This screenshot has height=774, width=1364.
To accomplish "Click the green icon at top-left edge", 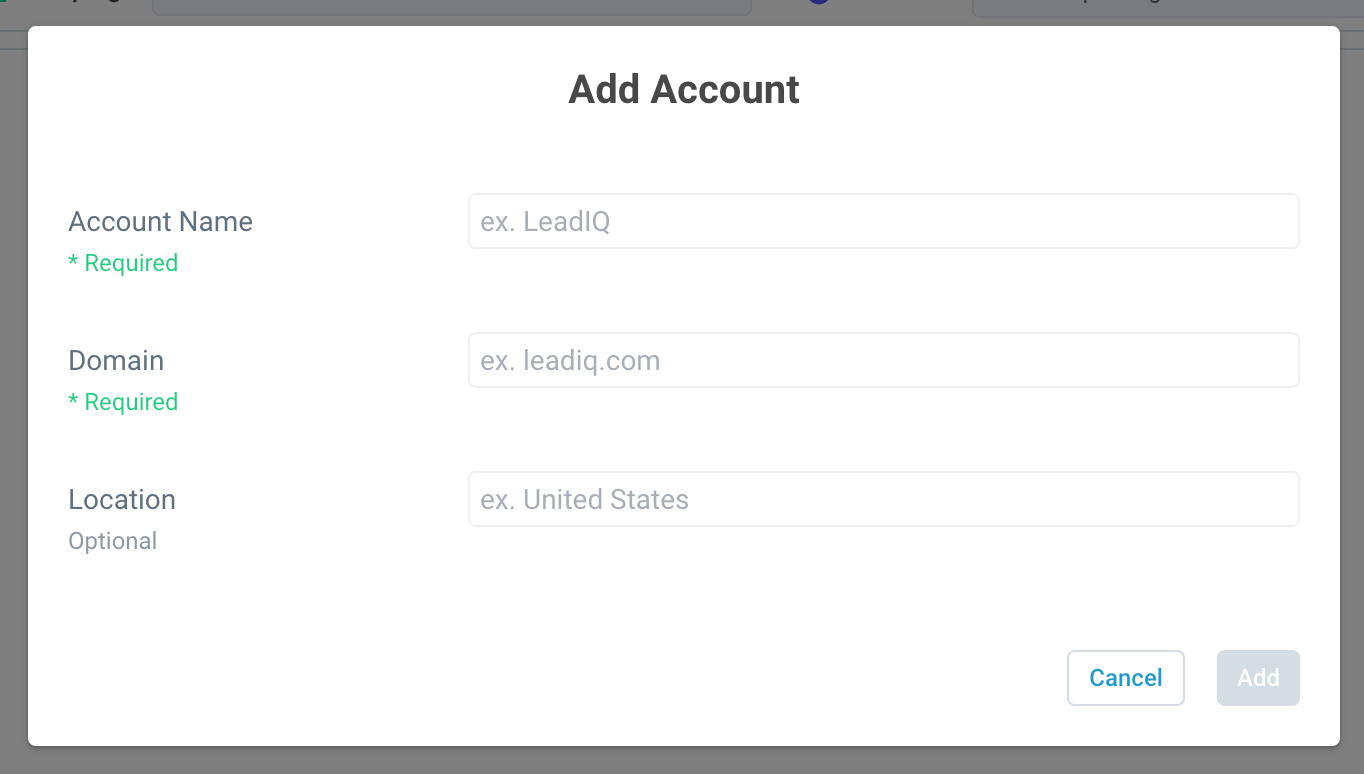I will pos(4,3).
